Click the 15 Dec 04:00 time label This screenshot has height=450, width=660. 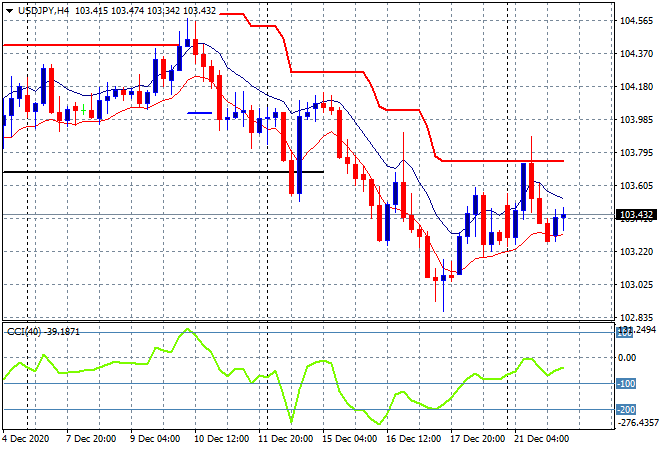[x=349, y=439]
